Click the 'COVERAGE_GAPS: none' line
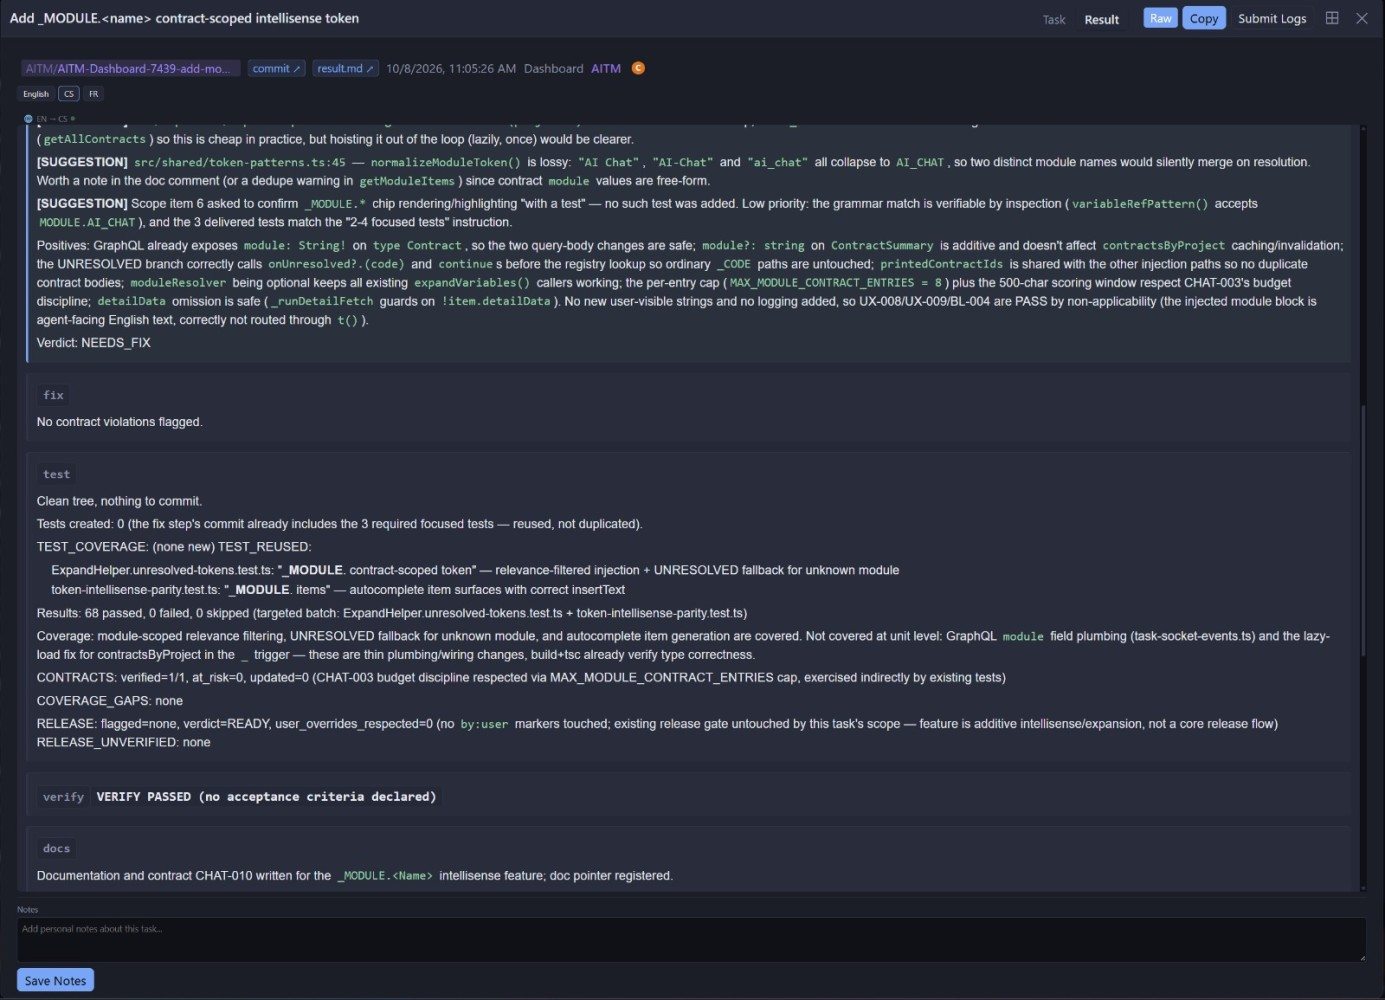Viewport: 1385px width, 1000px height. [x=110, y=701]
